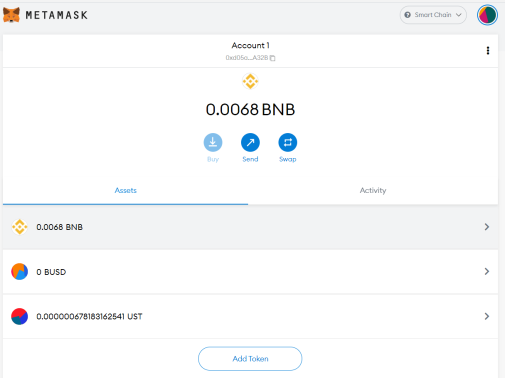Click the Send arrow icon

(250, 142)
